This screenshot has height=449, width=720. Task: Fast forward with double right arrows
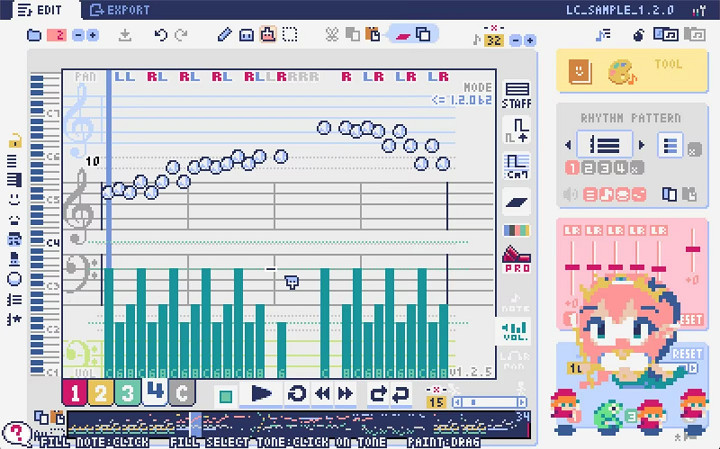pyautogui.click(x=345, y=394)
